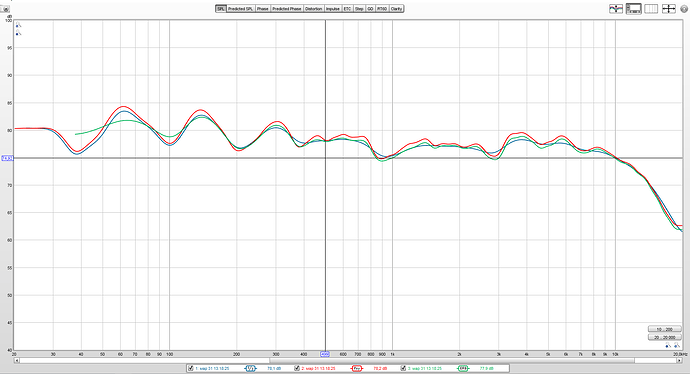Click the green measurement 3 legend name
690x374 pixels.
425,368
